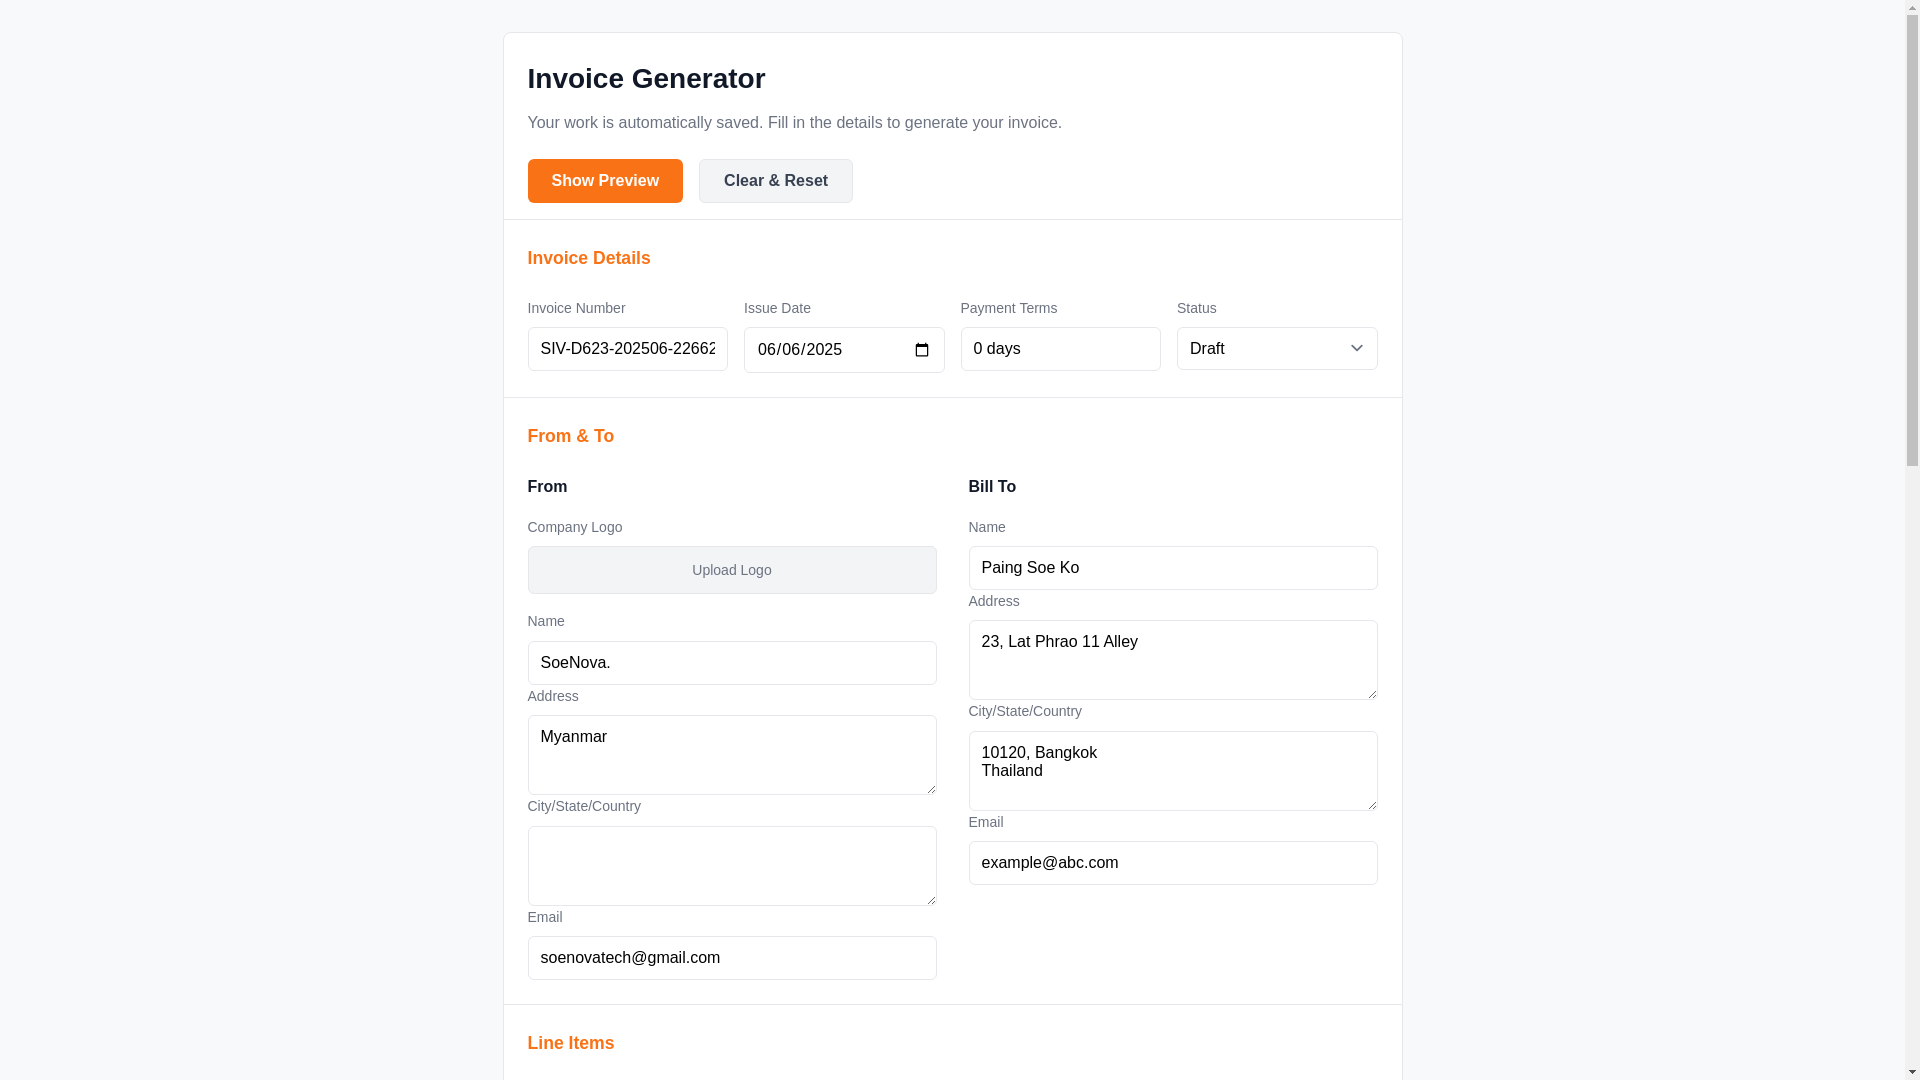Click the scrollbar down arrow
The width and height of the screenshot is (1920, 1080).
1912,1072
